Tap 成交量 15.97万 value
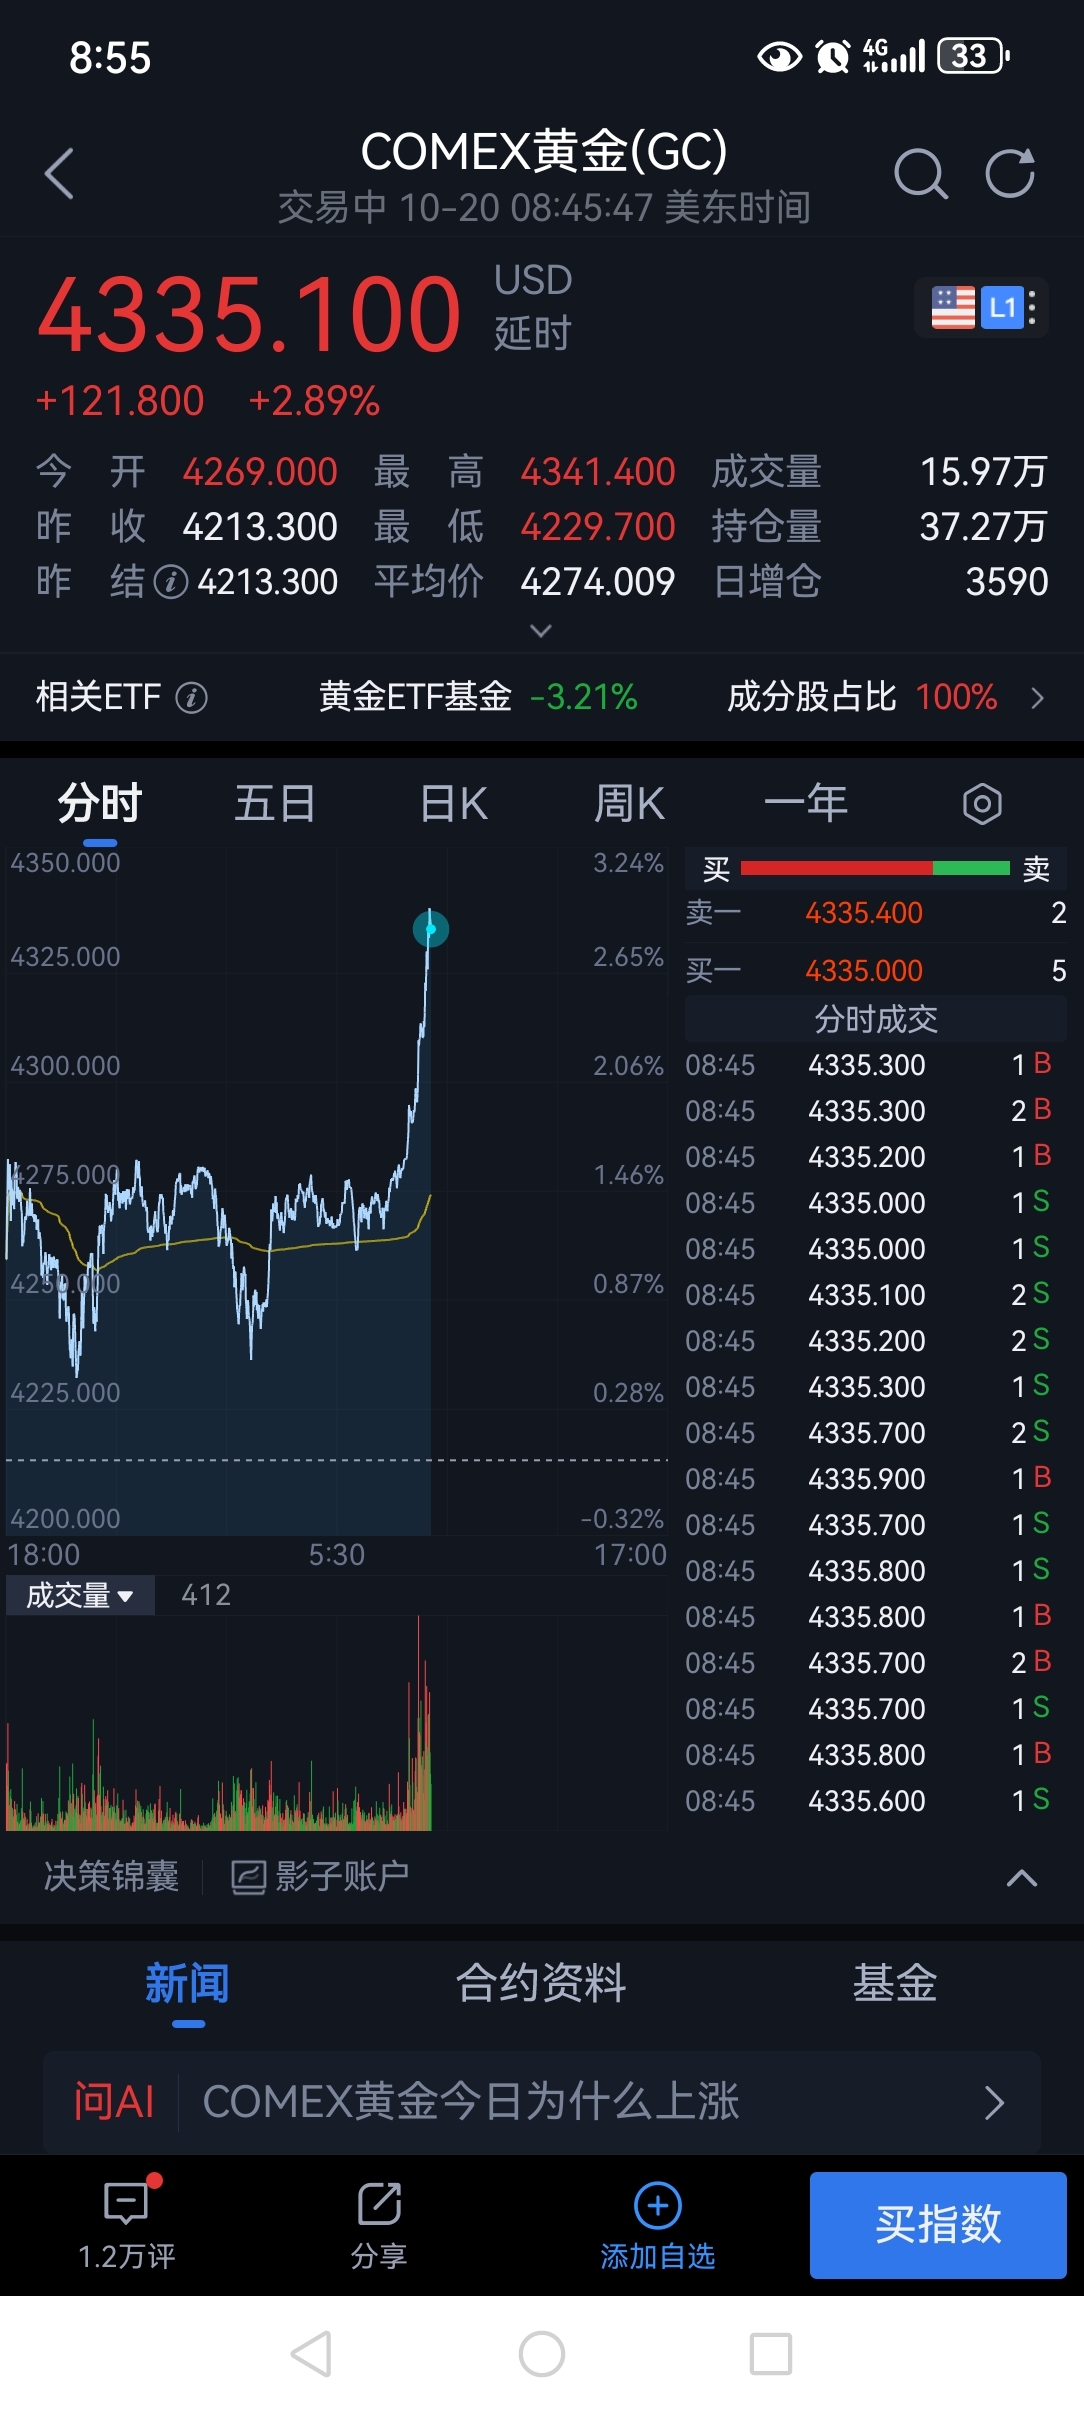1084x2412 pixels. tap(983, 472)
